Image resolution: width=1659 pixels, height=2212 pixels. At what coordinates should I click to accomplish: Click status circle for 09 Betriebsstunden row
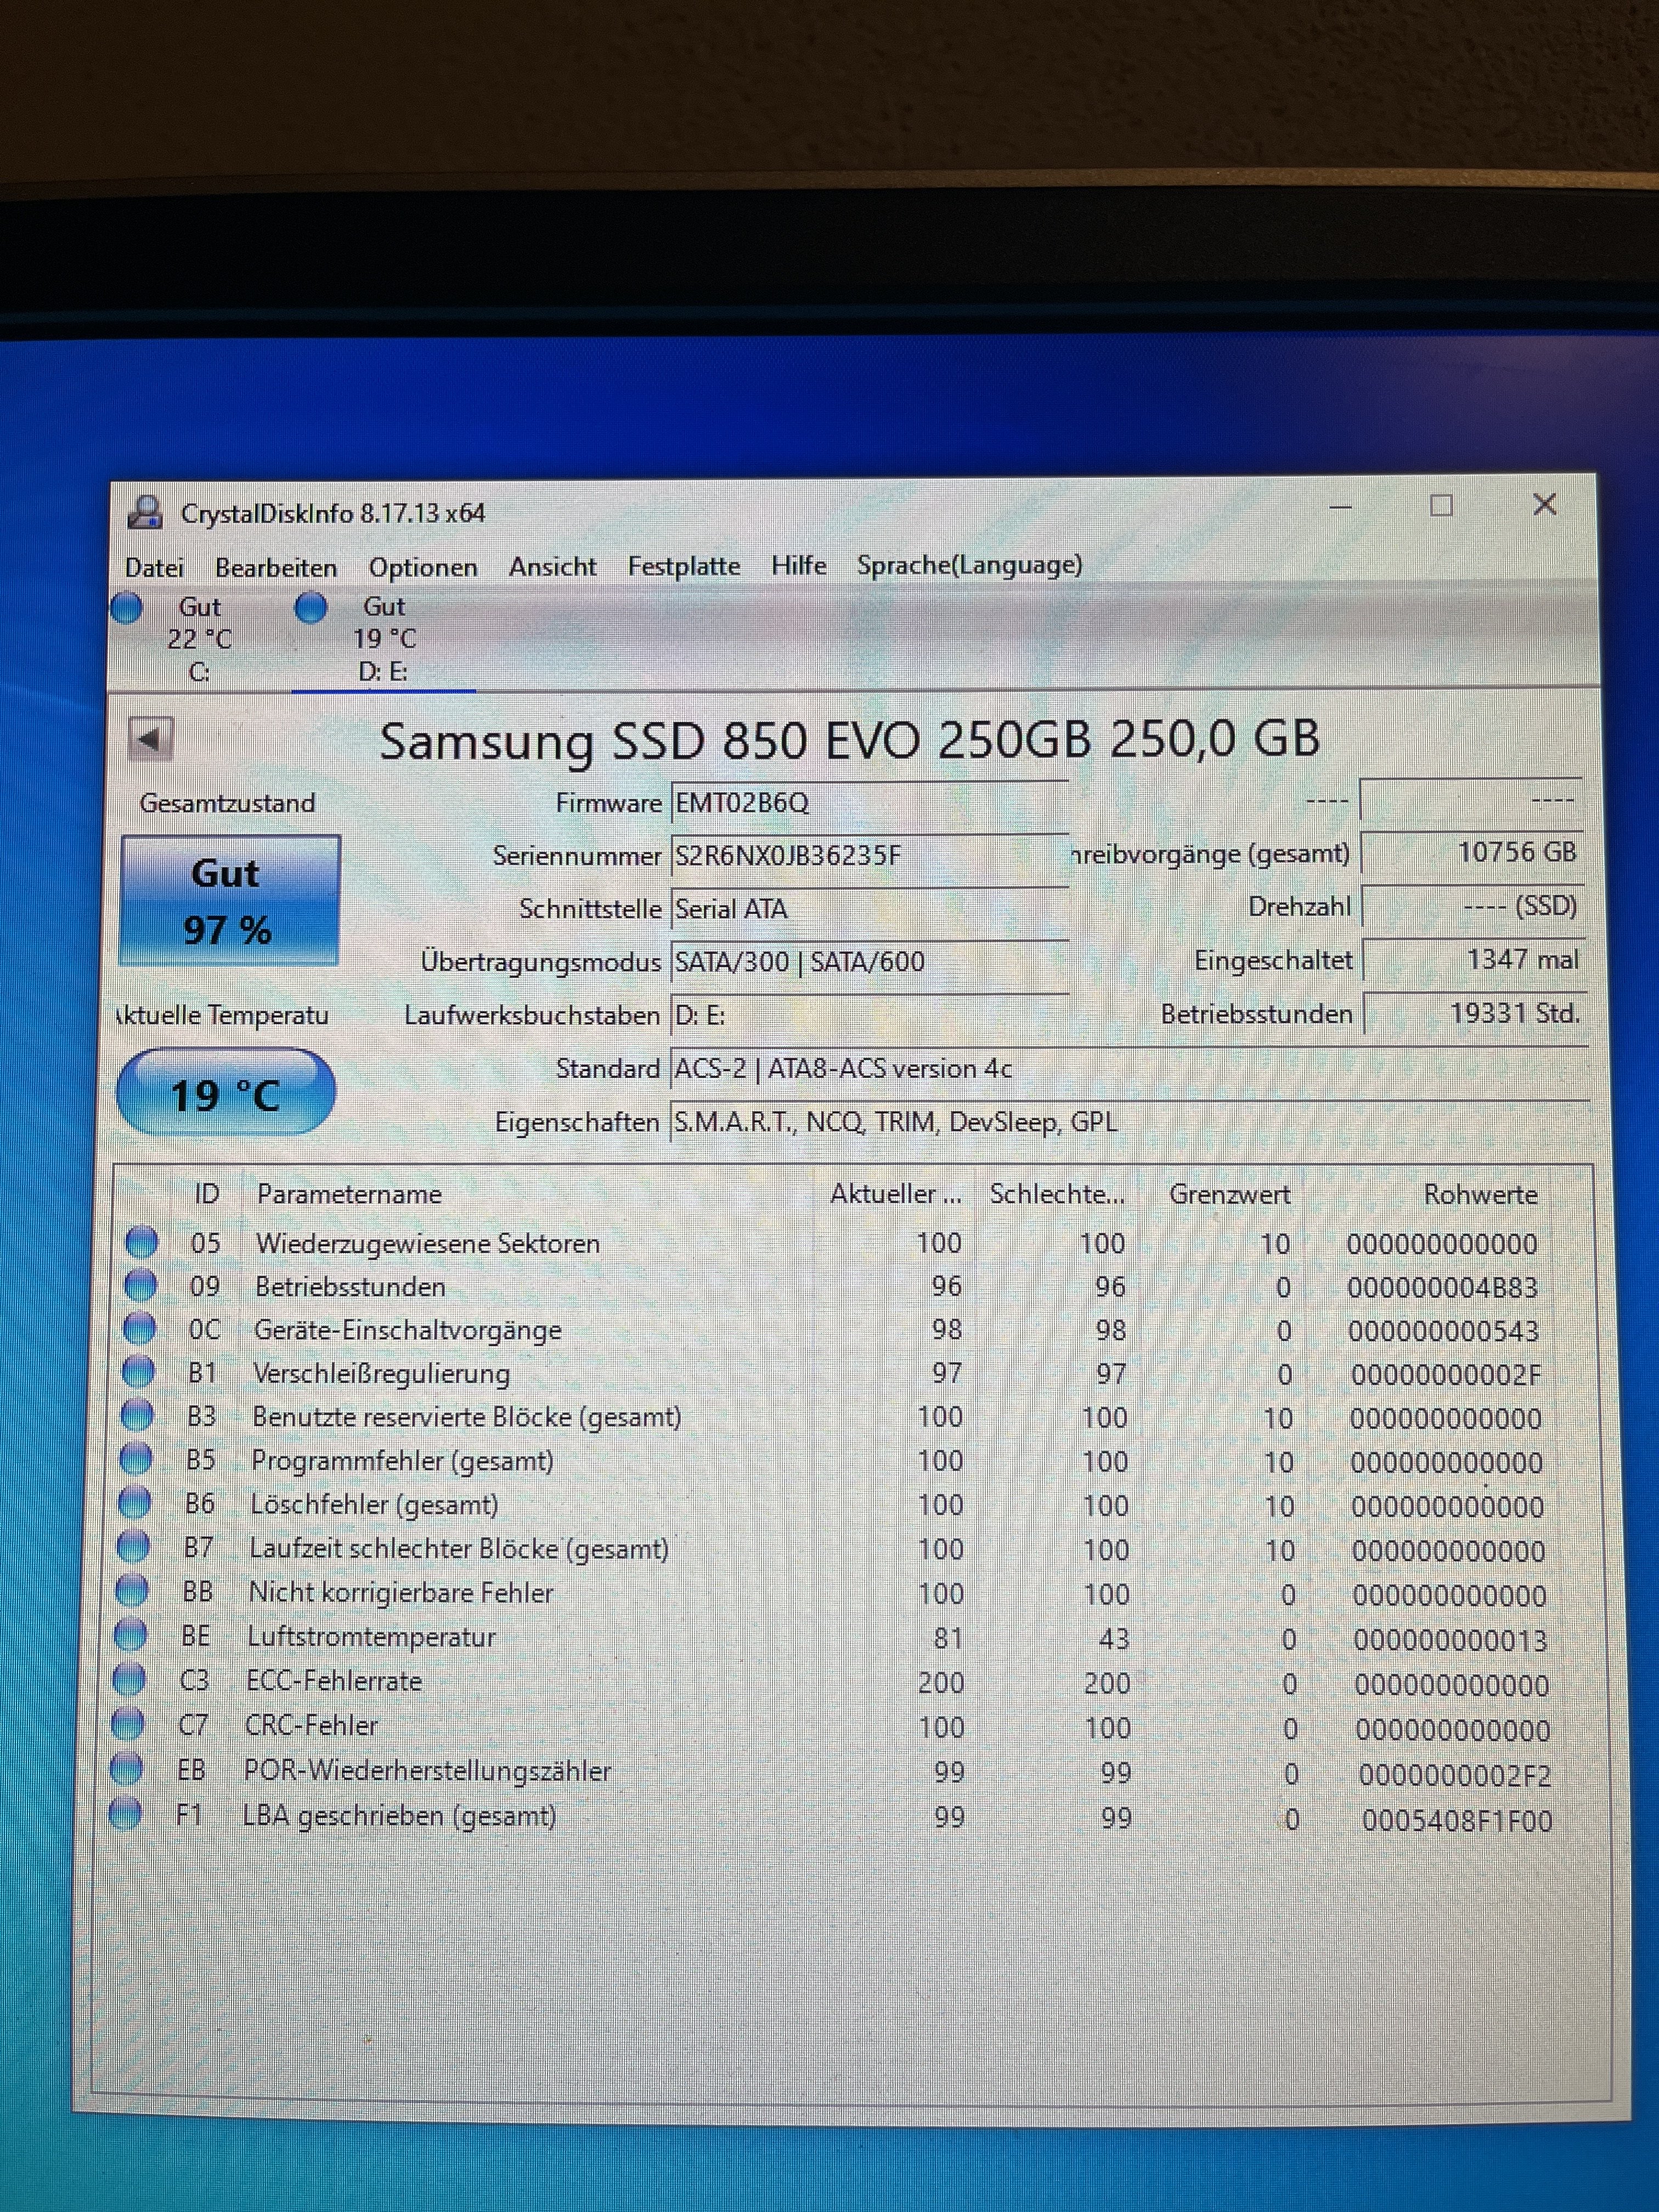pos(140,1286)
